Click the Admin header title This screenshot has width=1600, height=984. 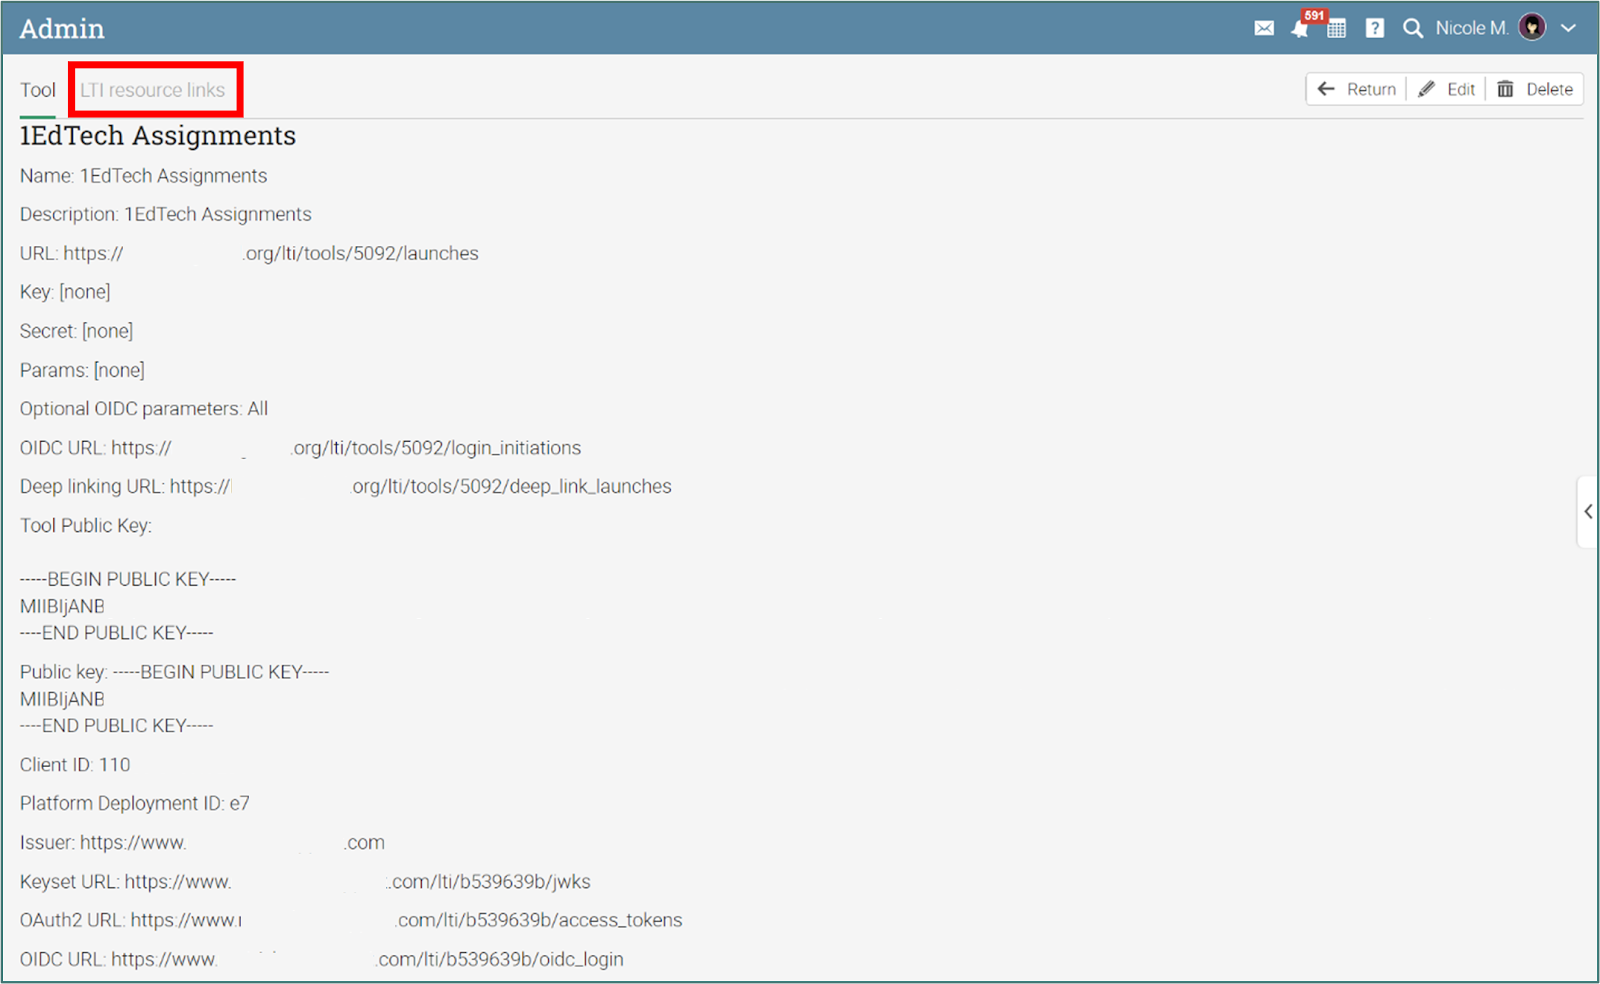pyautogui.click(x=62, y=28)
